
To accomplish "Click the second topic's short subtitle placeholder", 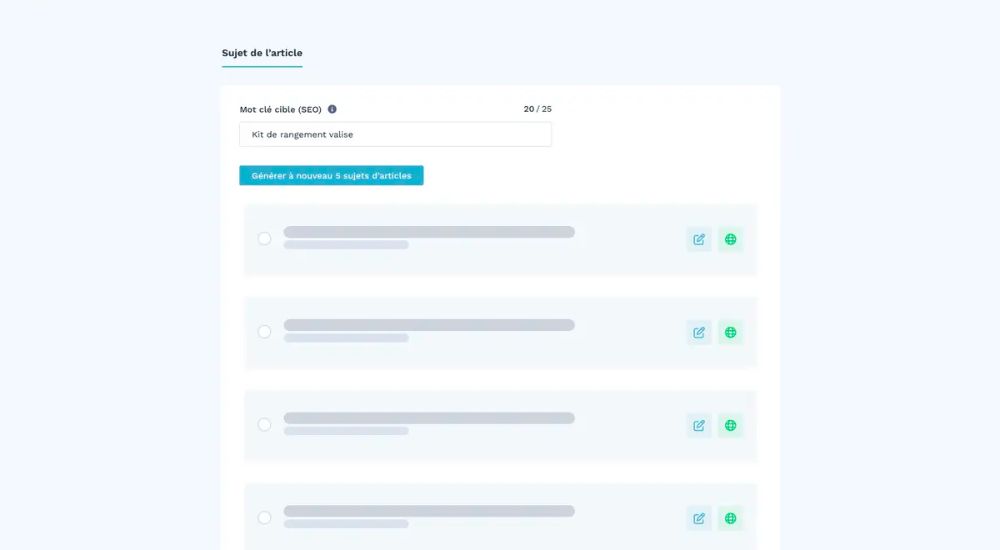I will click(346, 338).
